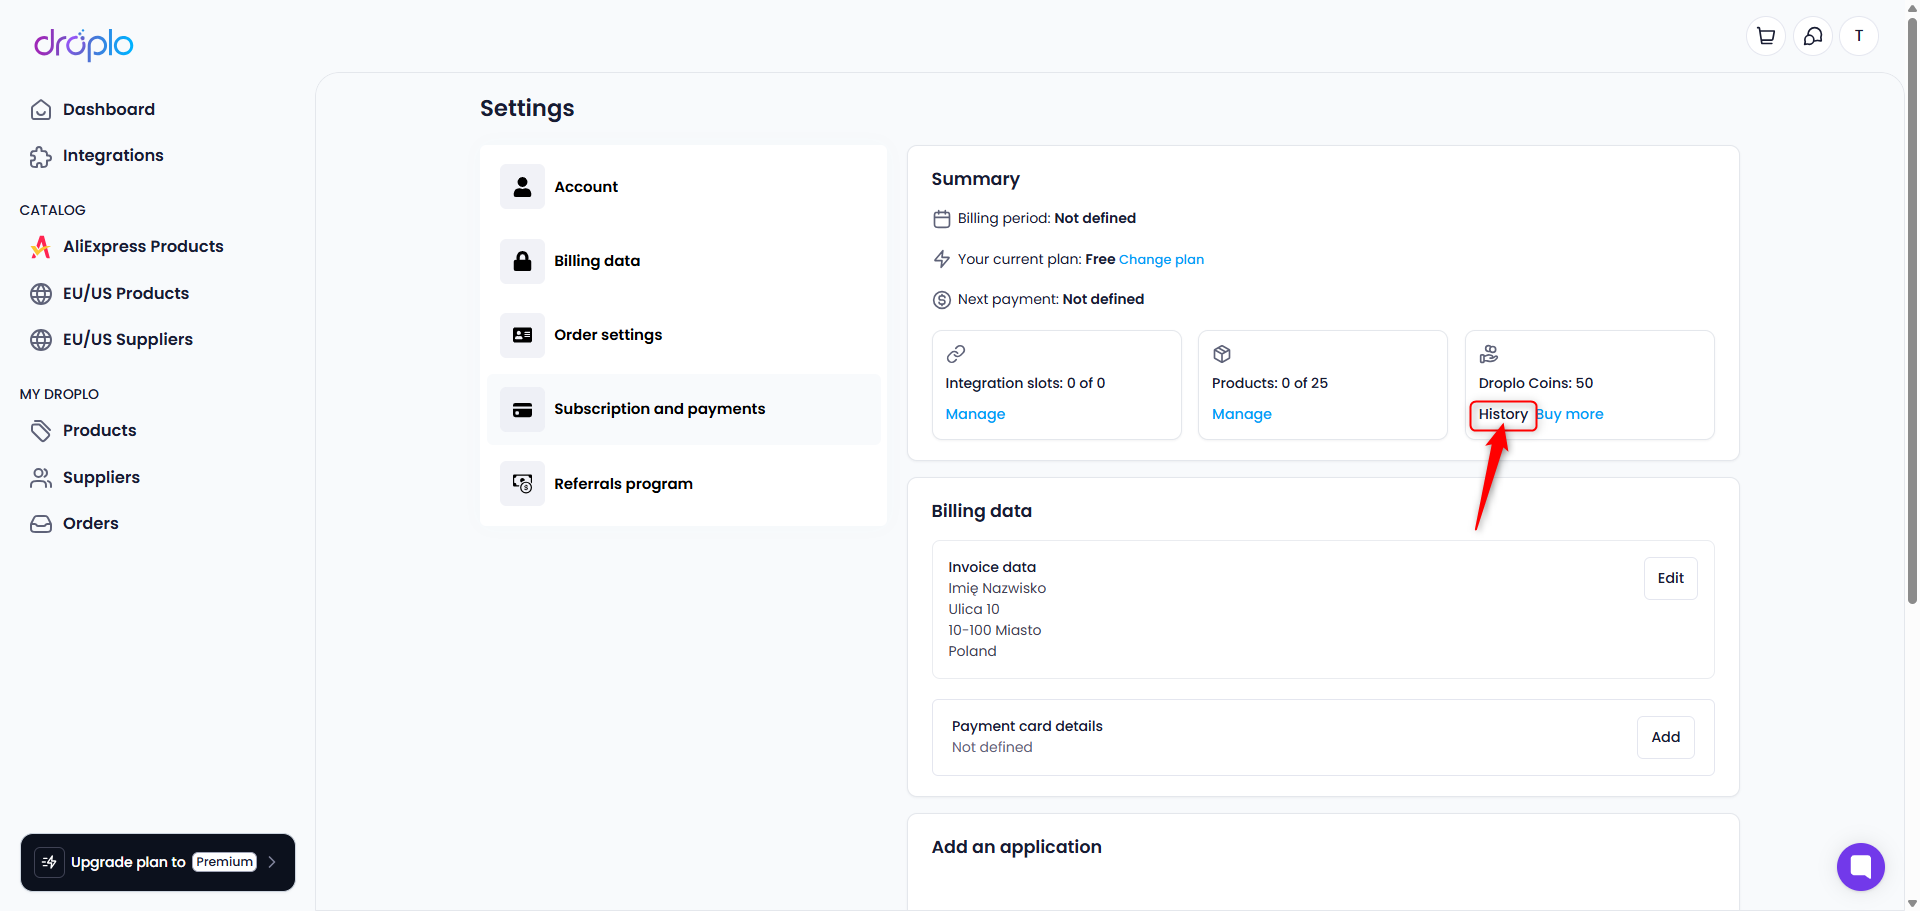Click 'Add an application' heading
Screen dimensions: 1920x911
[x=1016, y=848]
